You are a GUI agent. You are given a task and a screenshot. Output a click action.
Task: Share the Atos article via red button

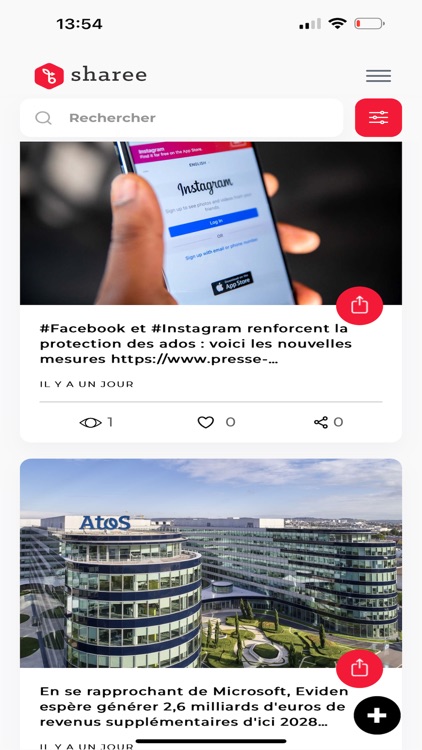click(359, 668)
